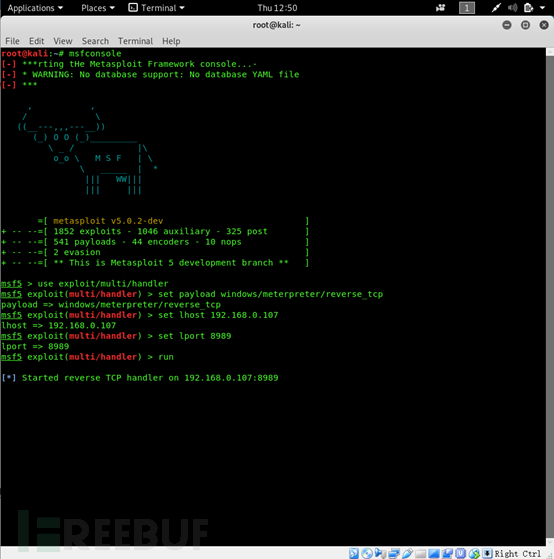Click 'lport => 8989' output line
Screen dimensions: 554x559
point(35,347)
